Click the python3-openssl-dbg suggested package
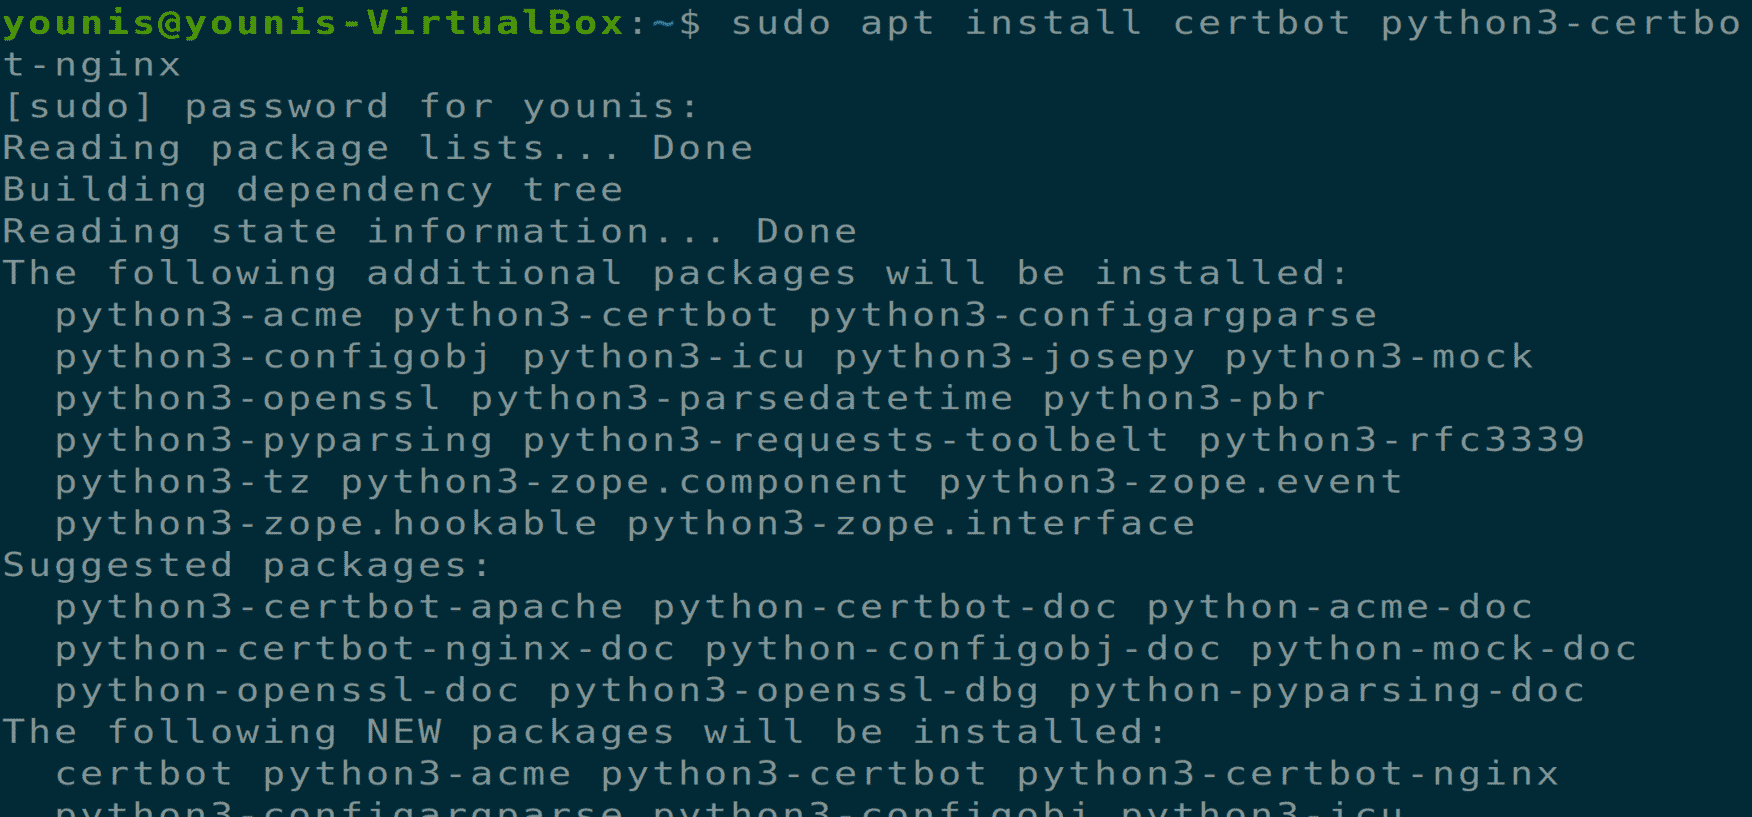The height and width of the screenshot is (817, 1752). click(x=793, y=691)
